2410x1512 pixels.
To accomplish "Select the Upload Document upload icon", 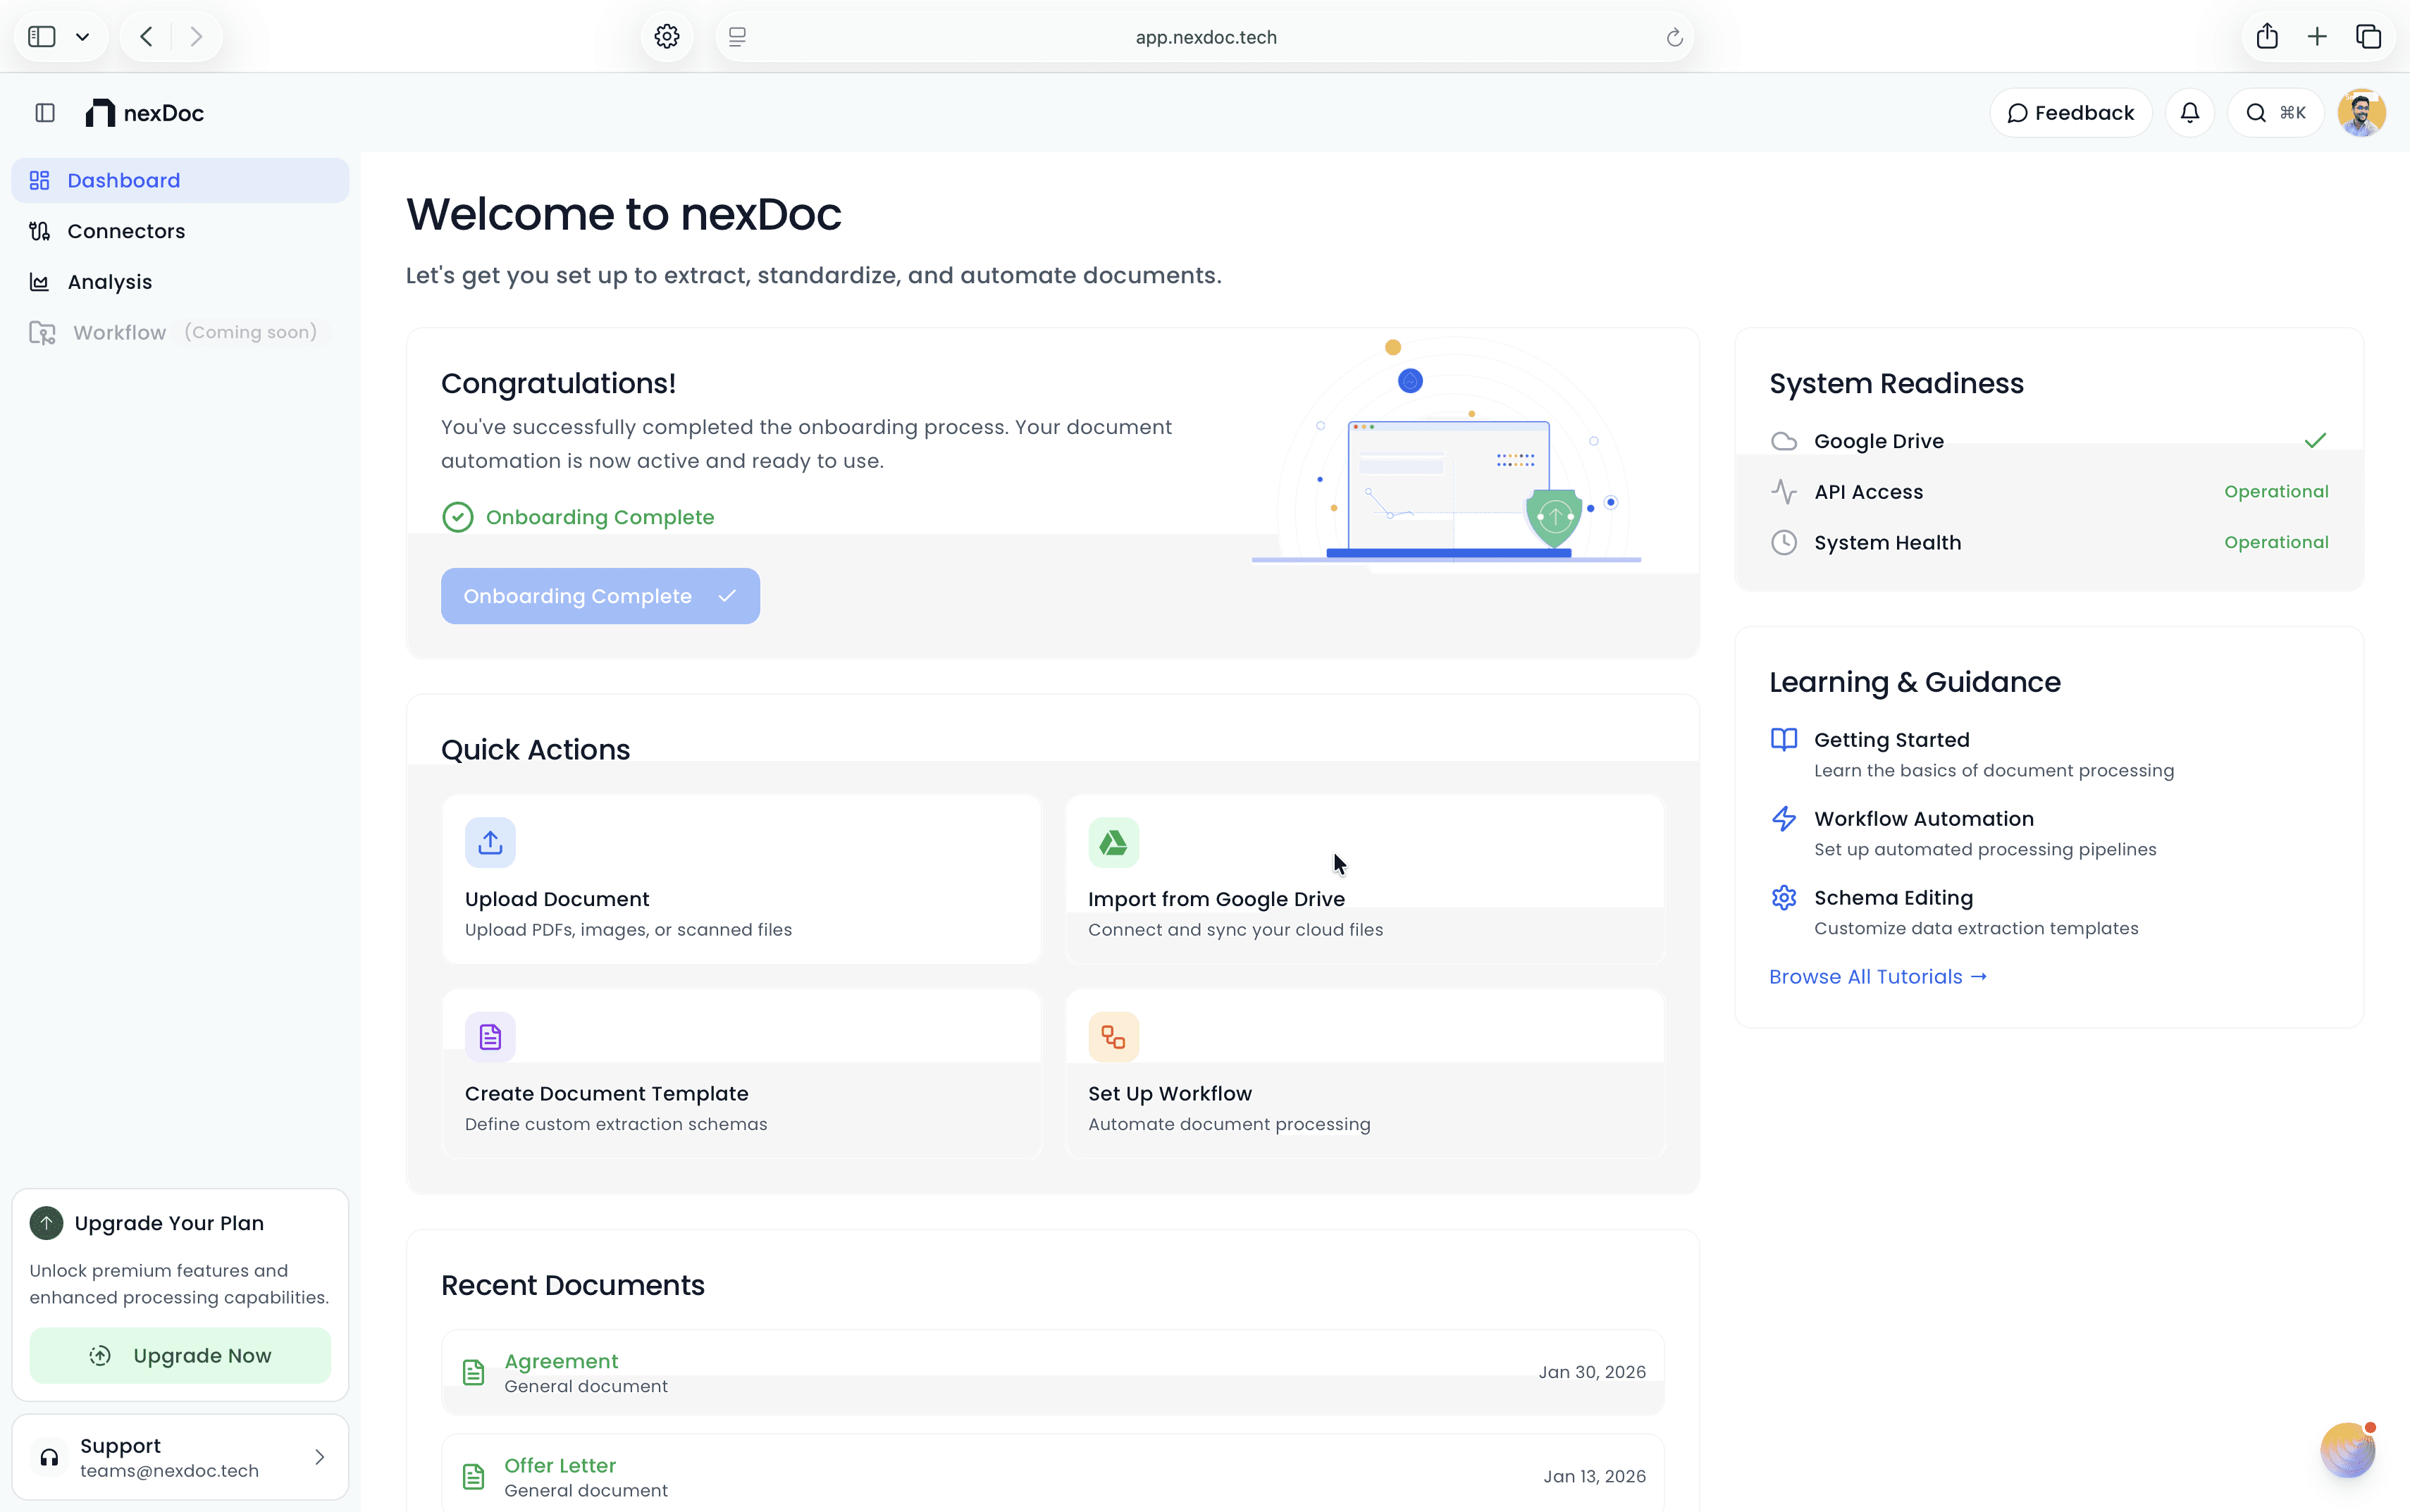I will [x=489, y=841].
